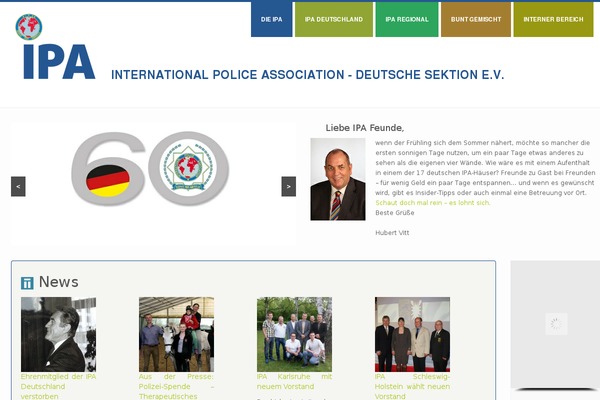Open the Schleswig-Holstein board photo
600x400 pixels.
pos(412,334)
